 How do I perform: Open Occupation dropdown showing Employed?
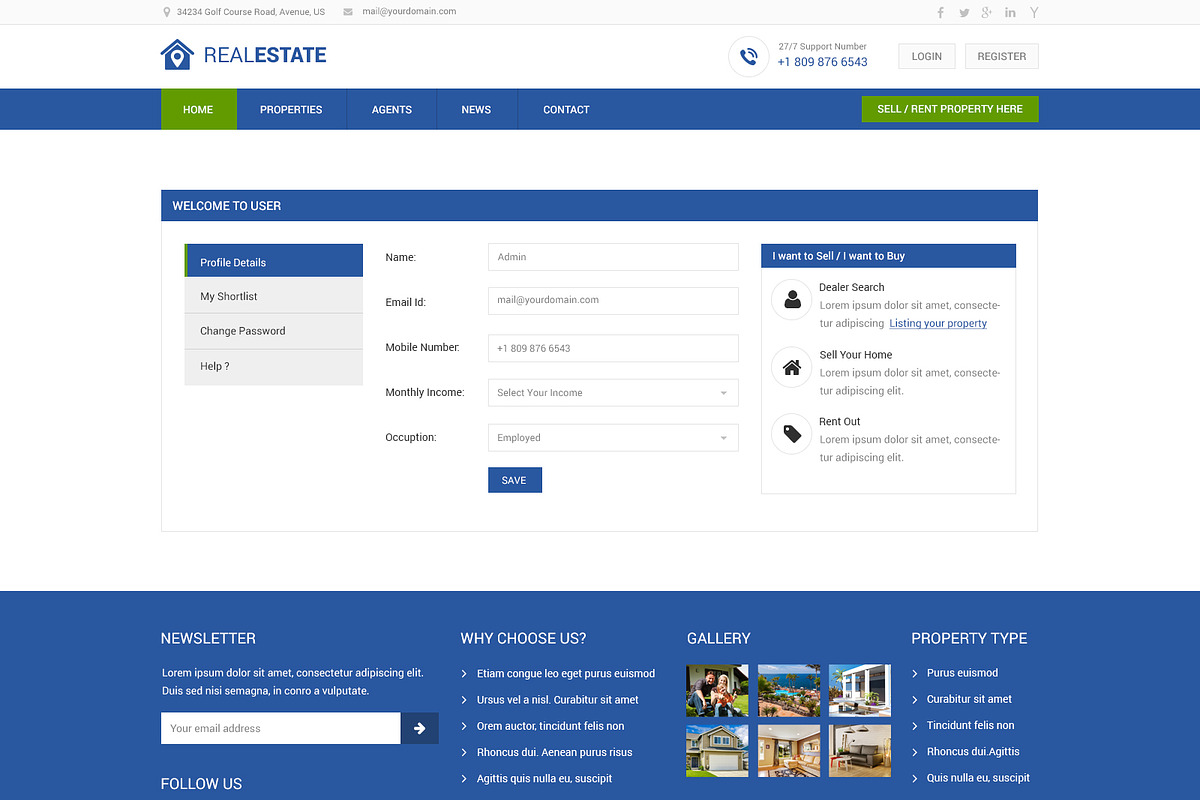point(613,438)
